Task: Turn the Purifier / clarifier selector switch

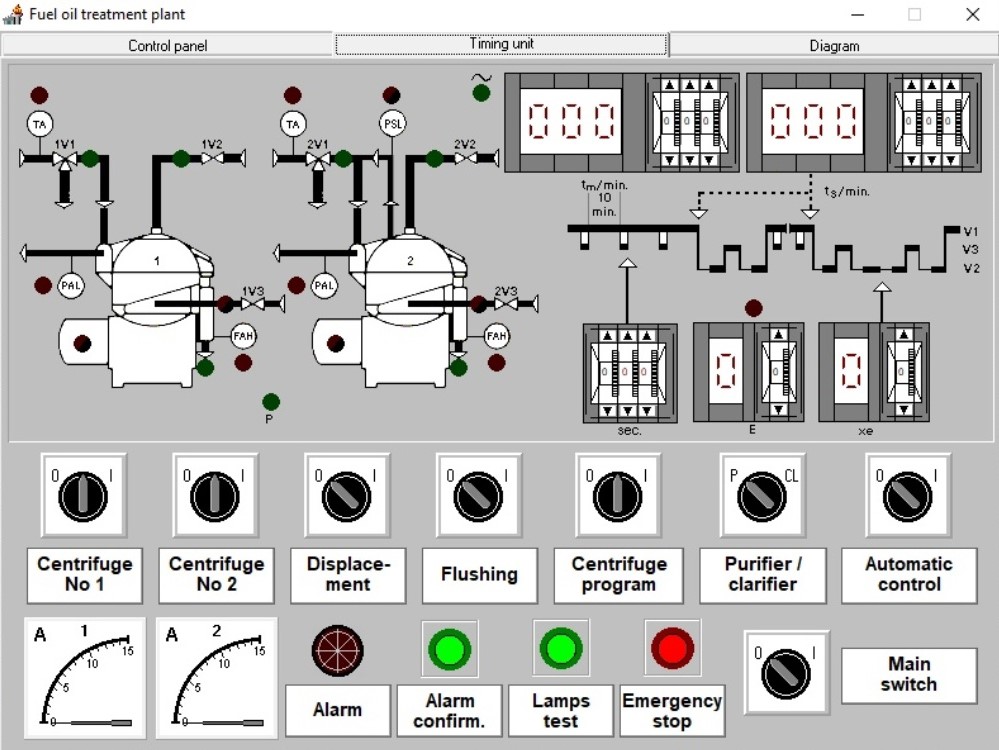Action: [x=763, y=495]
